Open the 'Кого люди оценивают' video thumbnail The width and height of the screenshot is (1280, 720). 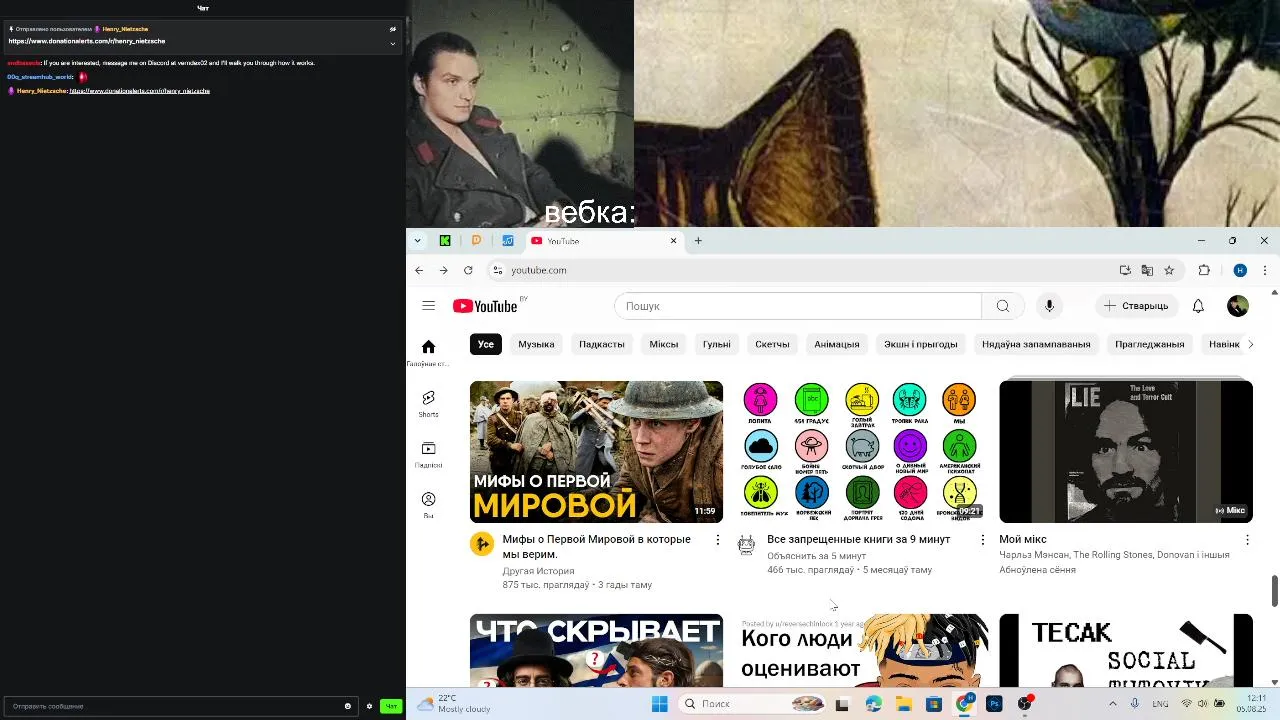[x=861, y=650]
